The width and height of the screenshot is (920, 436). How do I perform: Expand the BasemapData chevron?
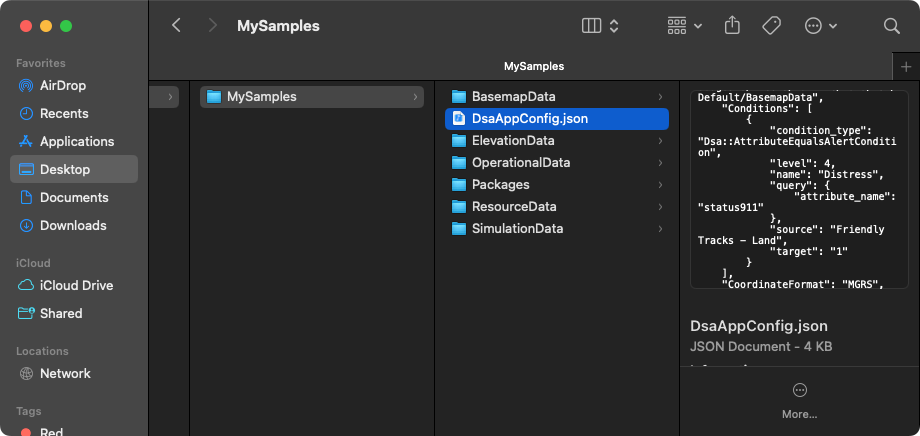coord(660,97)
